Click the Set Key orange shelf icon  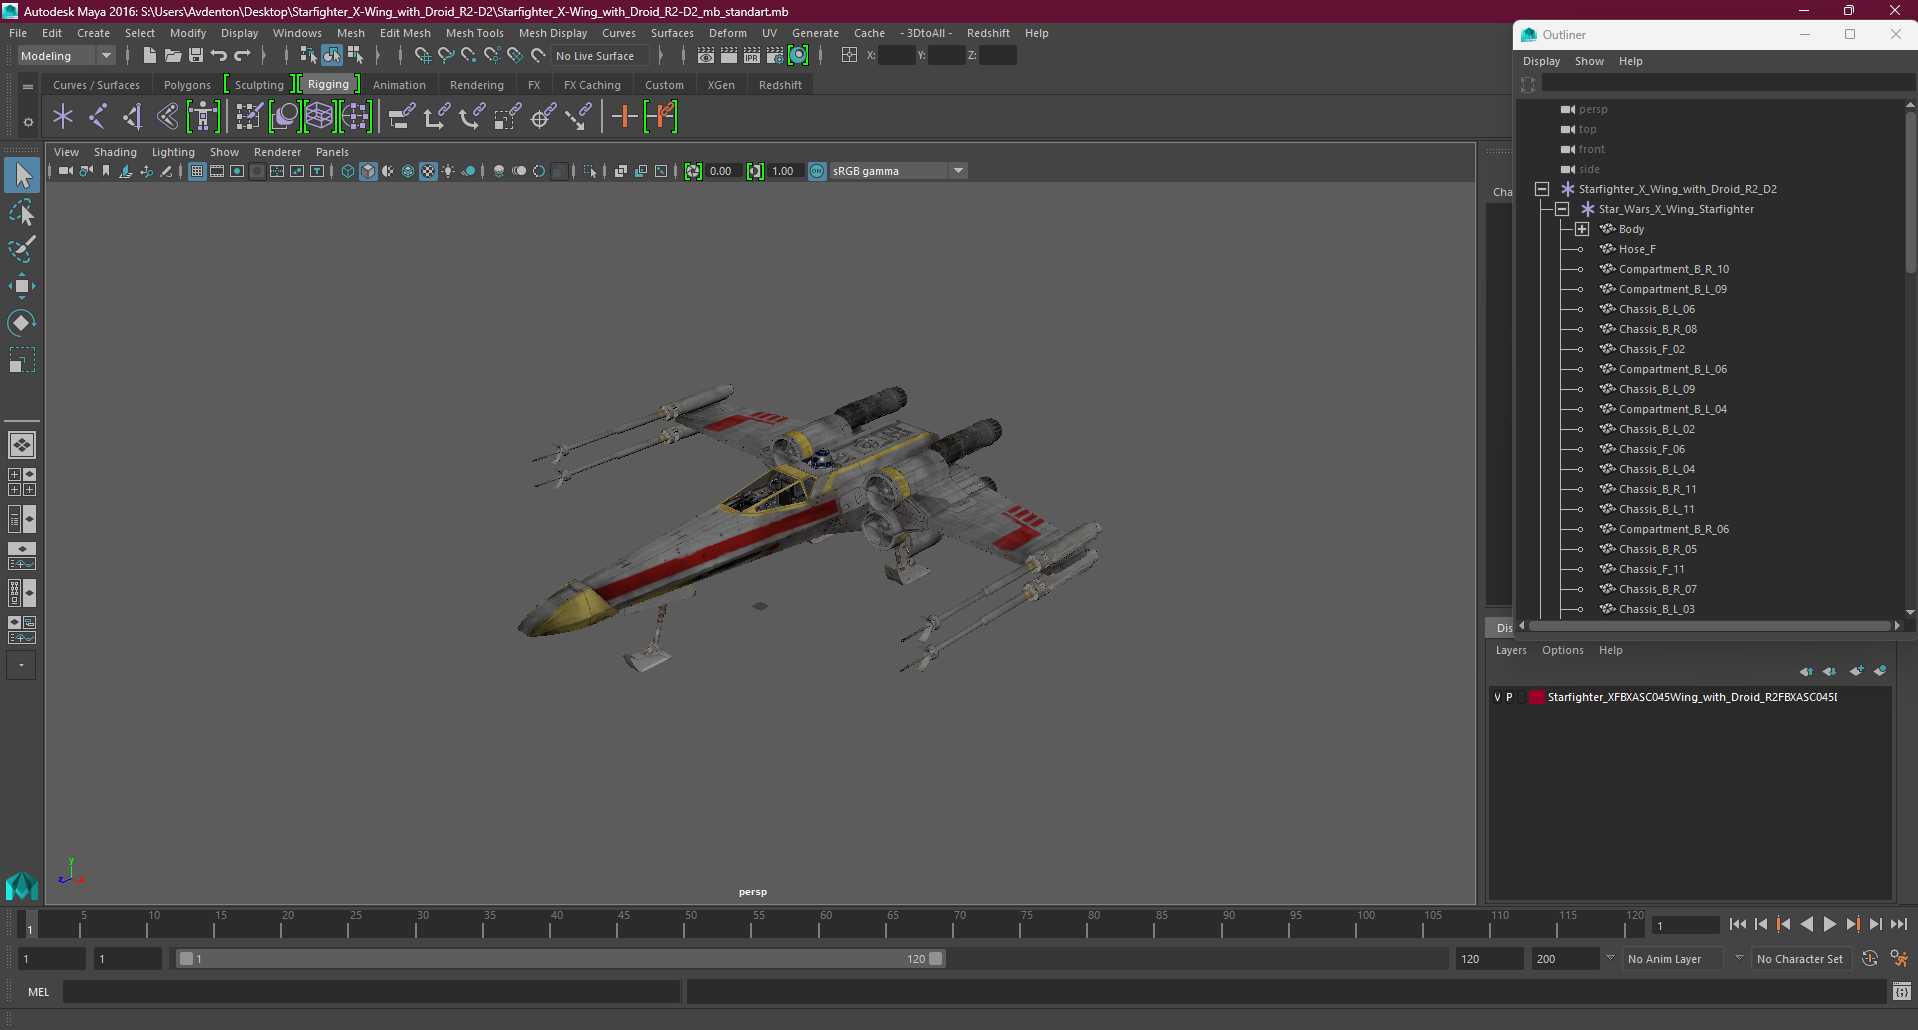point(624,117)
